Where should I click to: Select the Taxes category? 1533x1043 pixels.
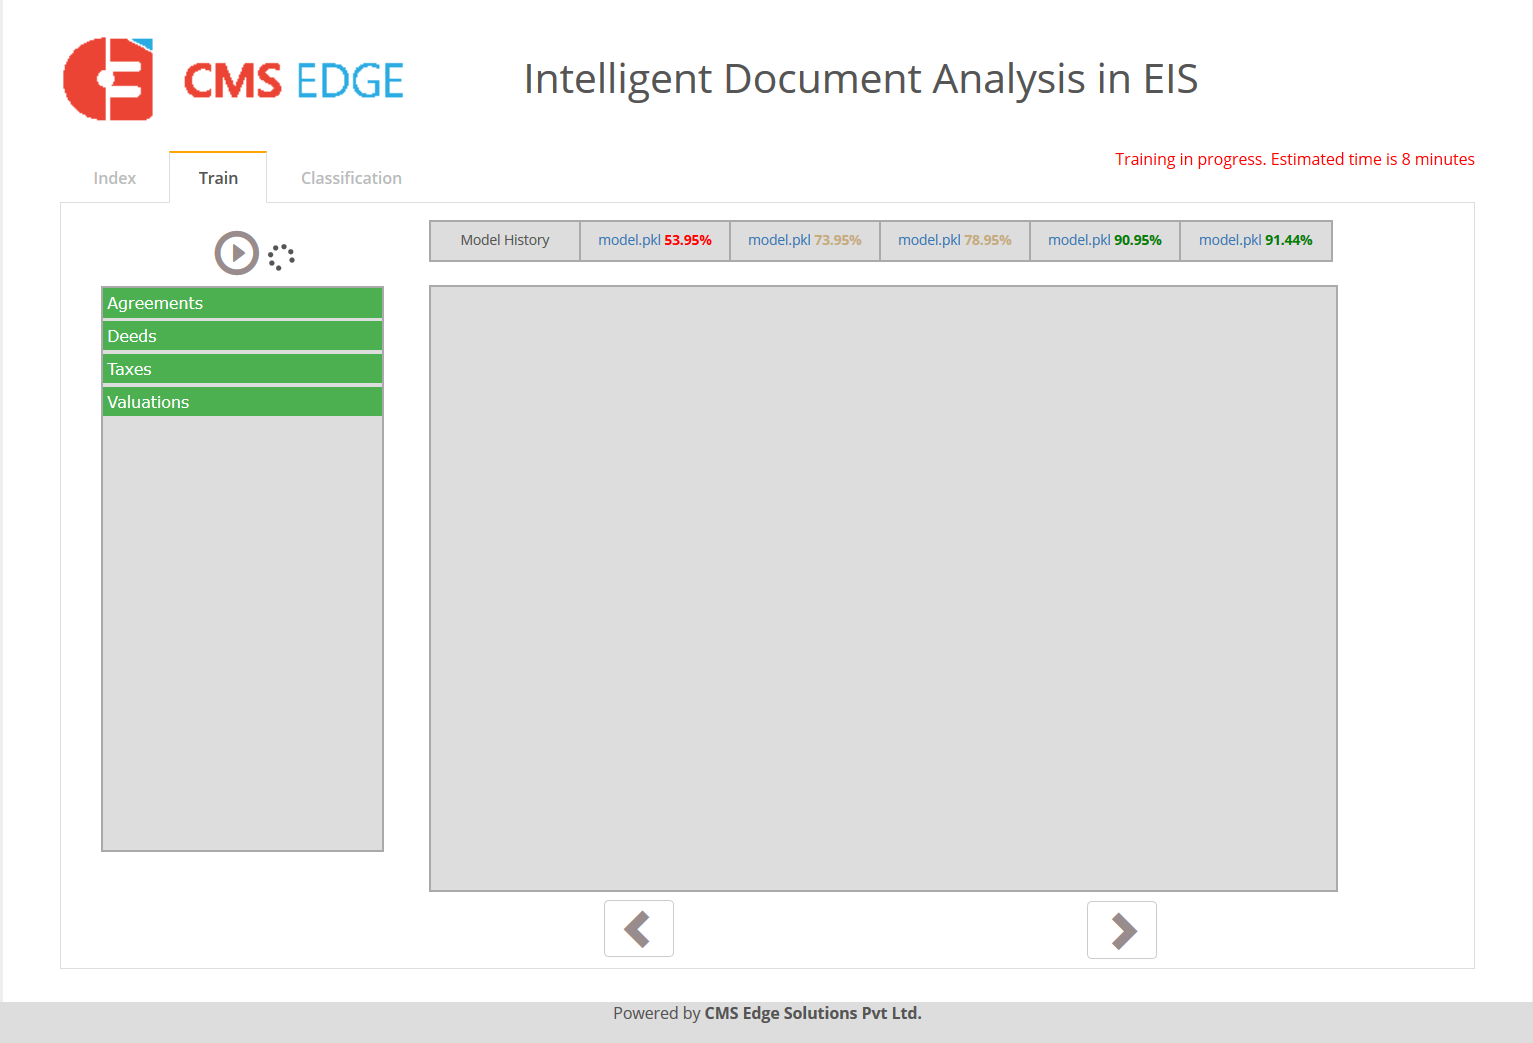pos(242,369)
